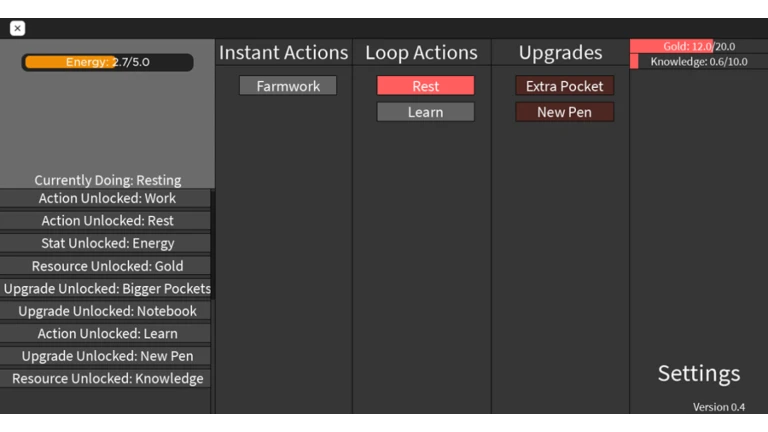Click the Knowledge resource bar
This screenshot has height=432, width=768.
click(x=699, y=62)
